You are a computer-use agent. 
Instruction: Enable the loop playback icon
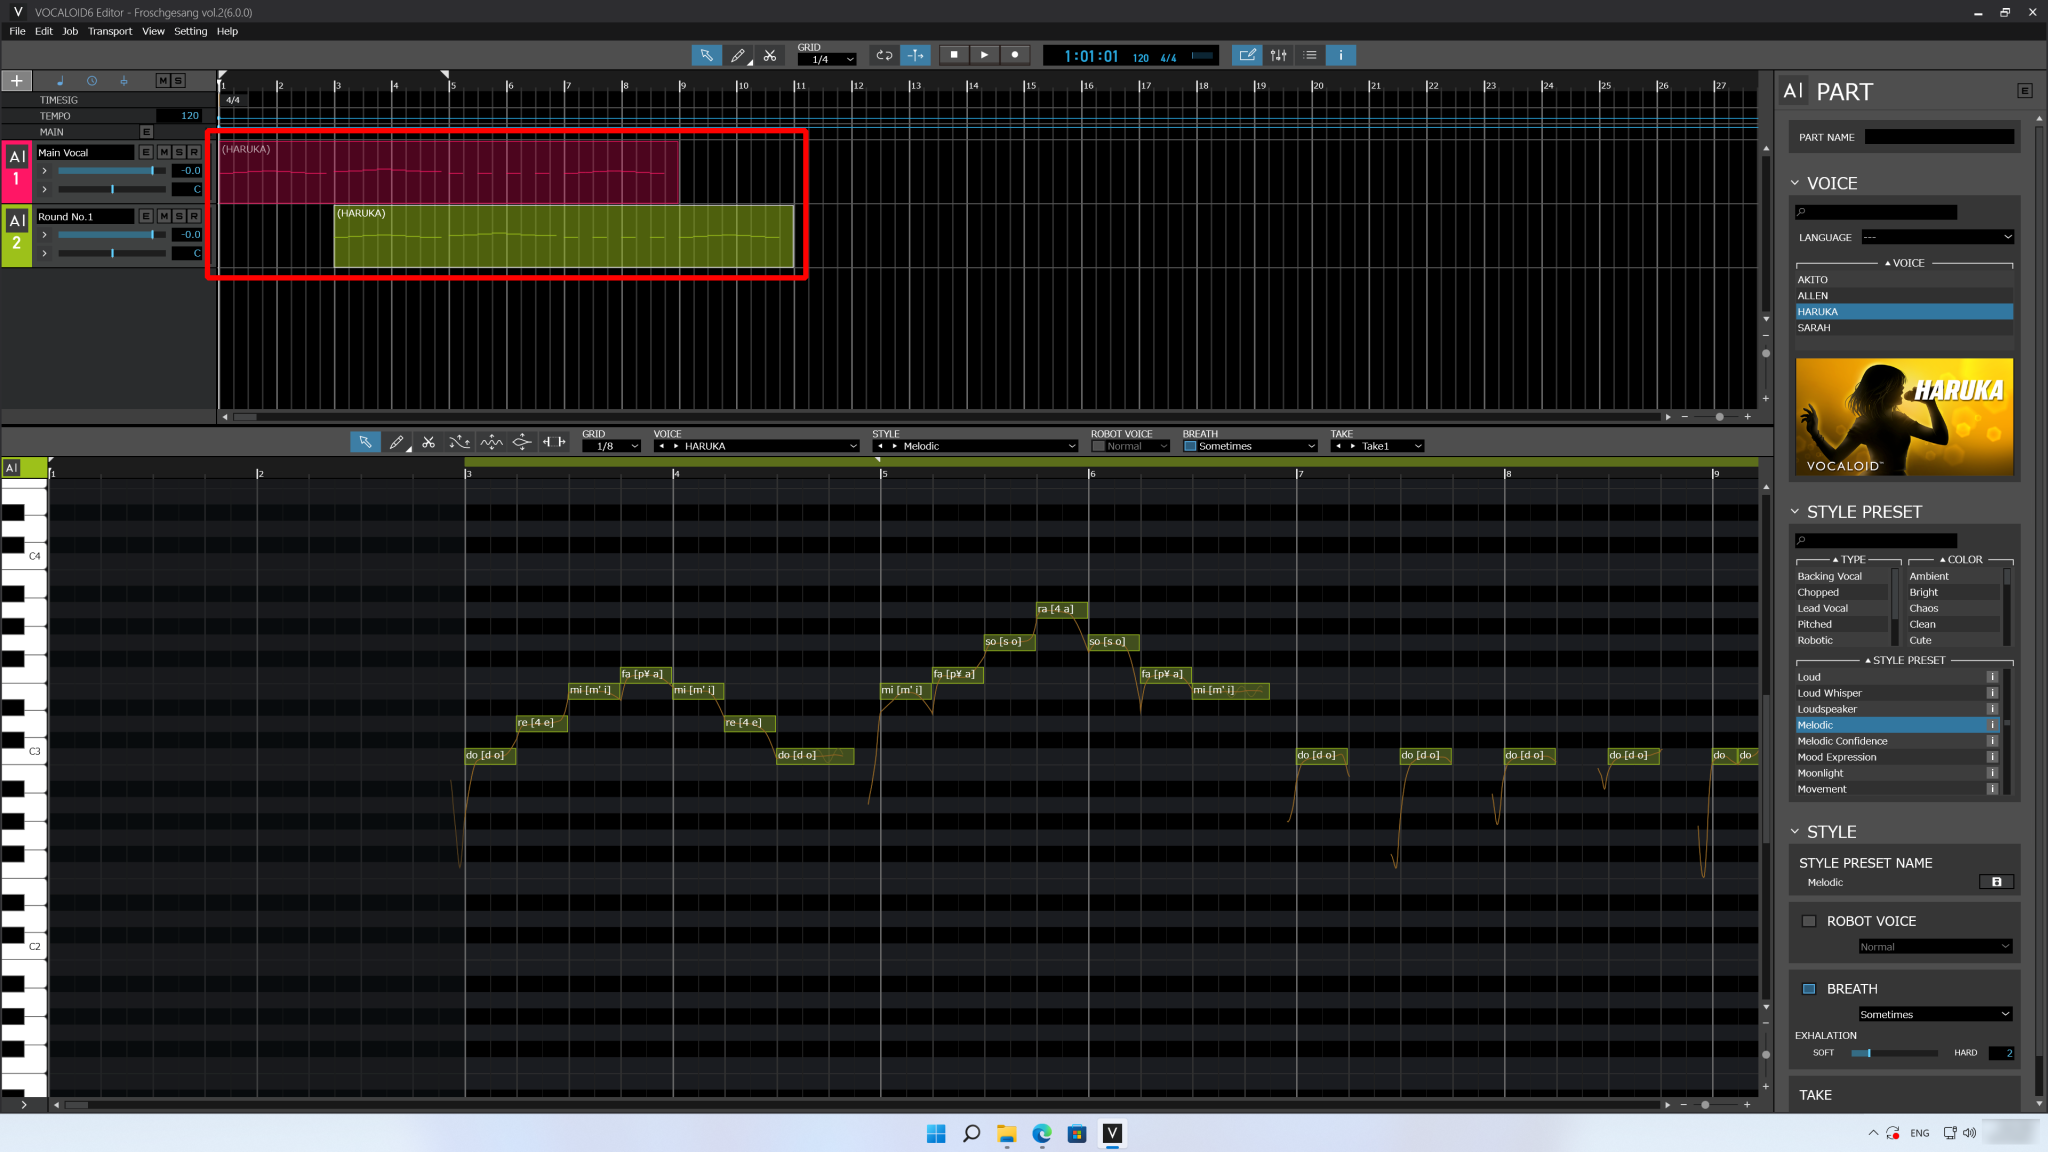[x=884, y=55]
